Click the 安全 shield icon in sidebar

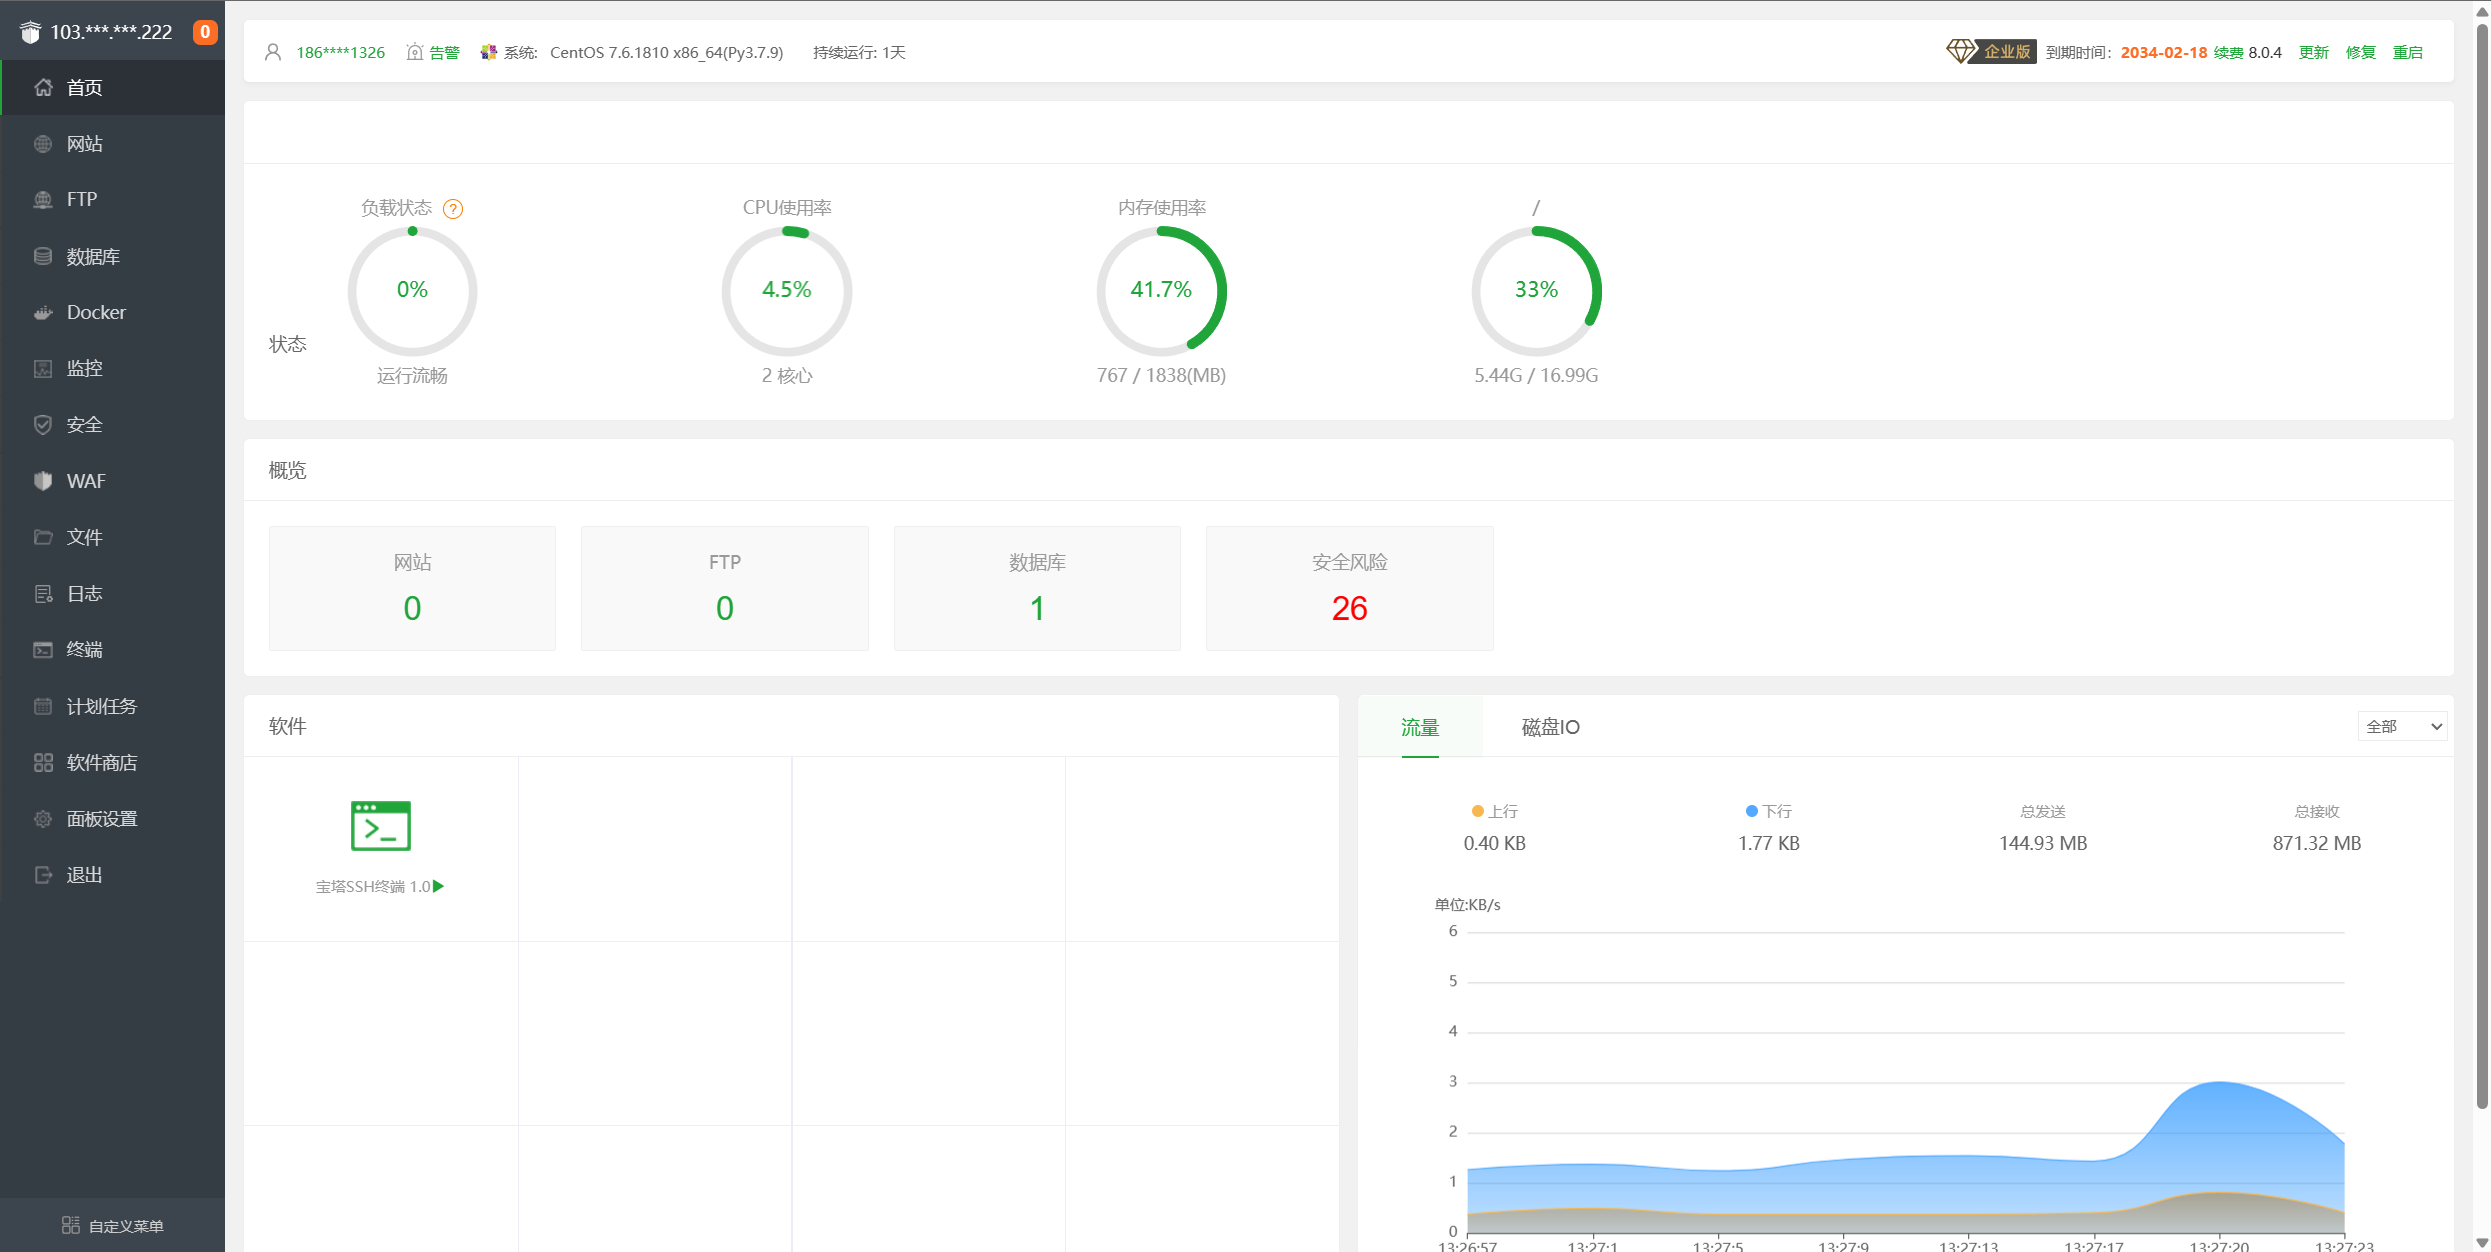pos(43,425)
